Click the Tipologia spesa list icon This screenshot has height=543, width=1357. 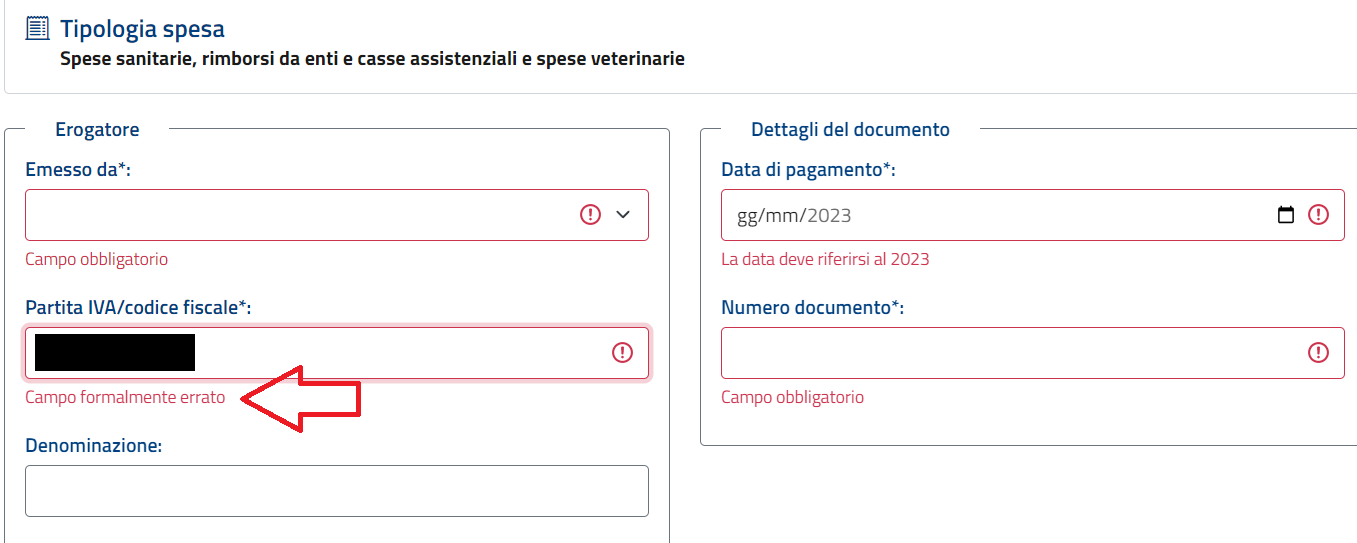37,29
